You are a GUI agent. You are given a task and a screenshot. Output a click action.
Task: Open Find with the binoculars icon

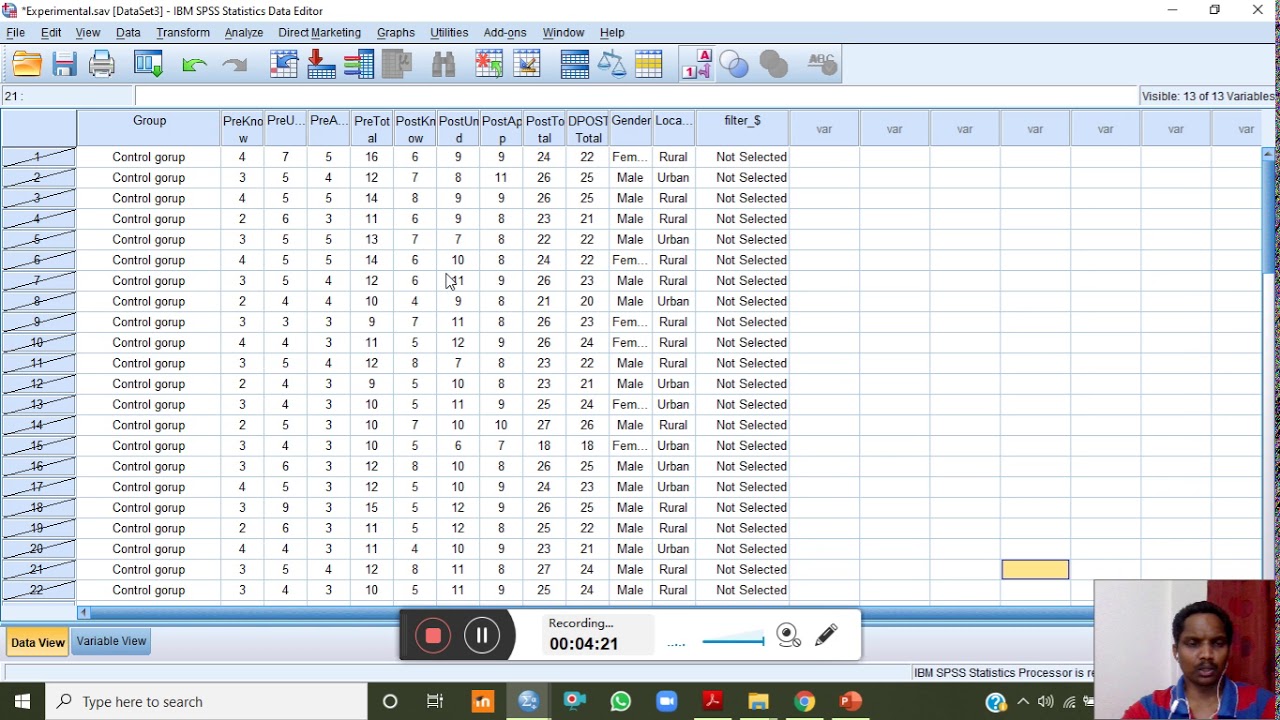click(444, 65)
